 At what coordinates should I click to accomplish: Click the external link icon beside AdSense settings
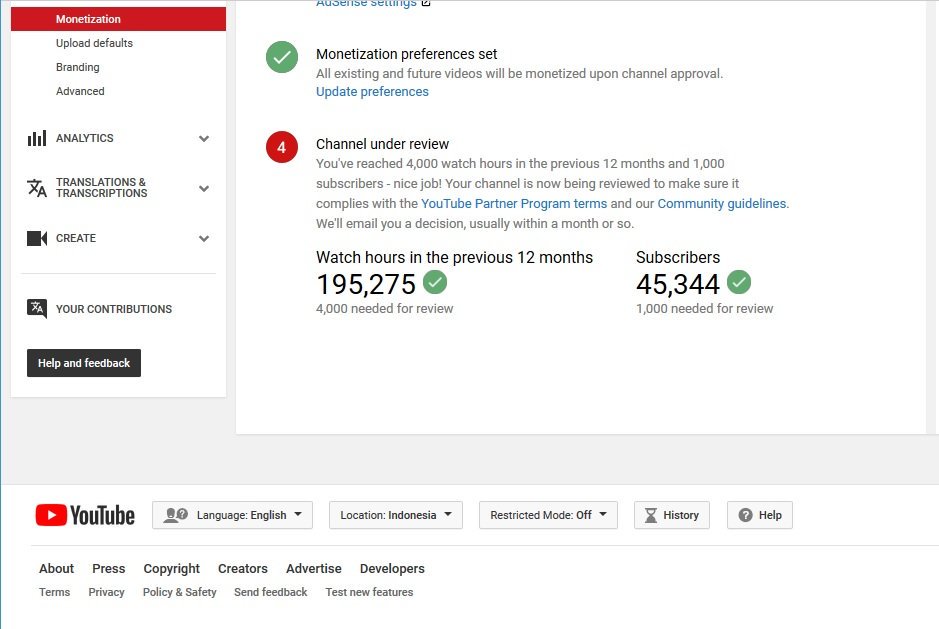[426, 3]
